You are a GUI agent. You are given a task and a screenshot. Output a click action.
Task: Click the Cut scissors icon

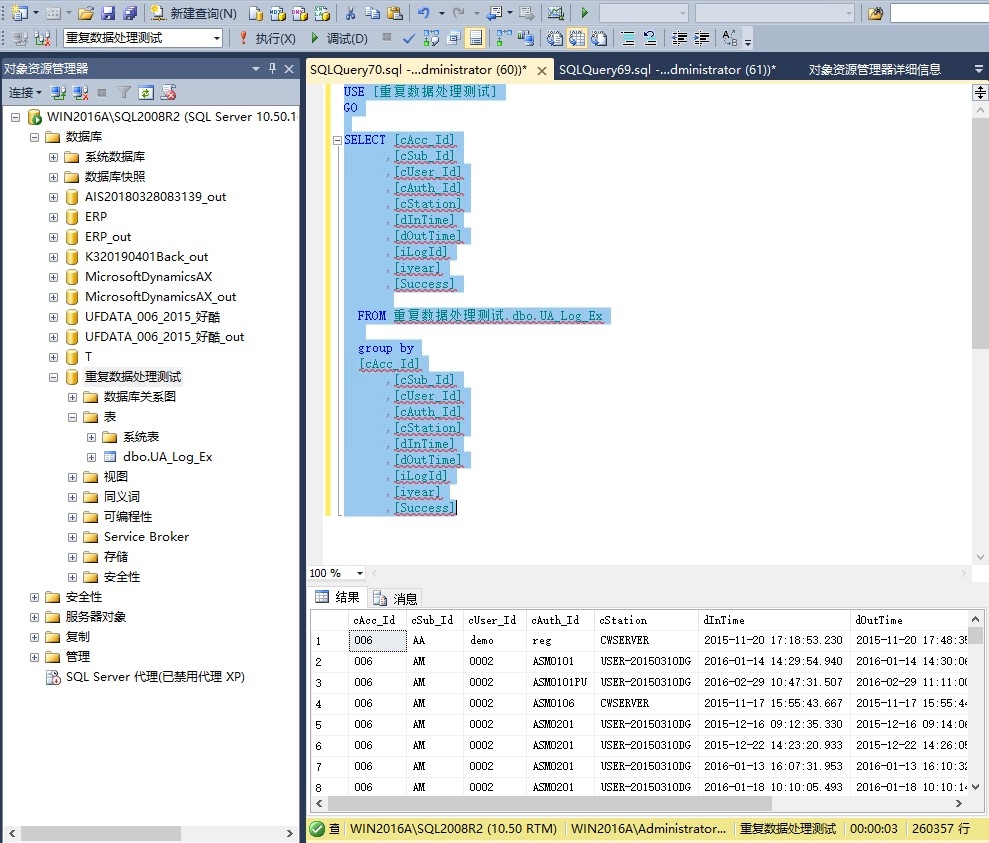[x=351, y=14]
